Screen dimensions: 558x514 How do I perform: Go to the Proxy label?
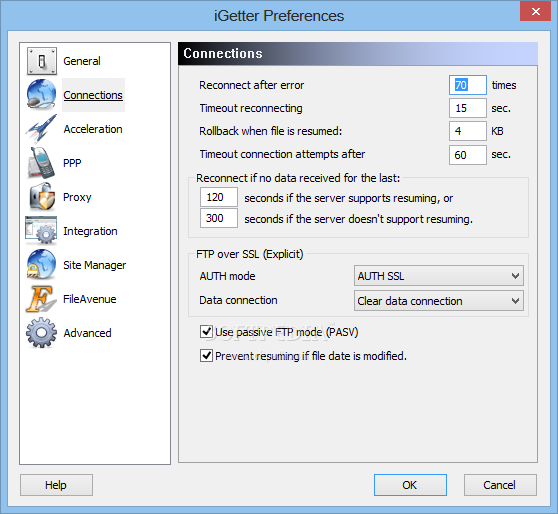77,197
